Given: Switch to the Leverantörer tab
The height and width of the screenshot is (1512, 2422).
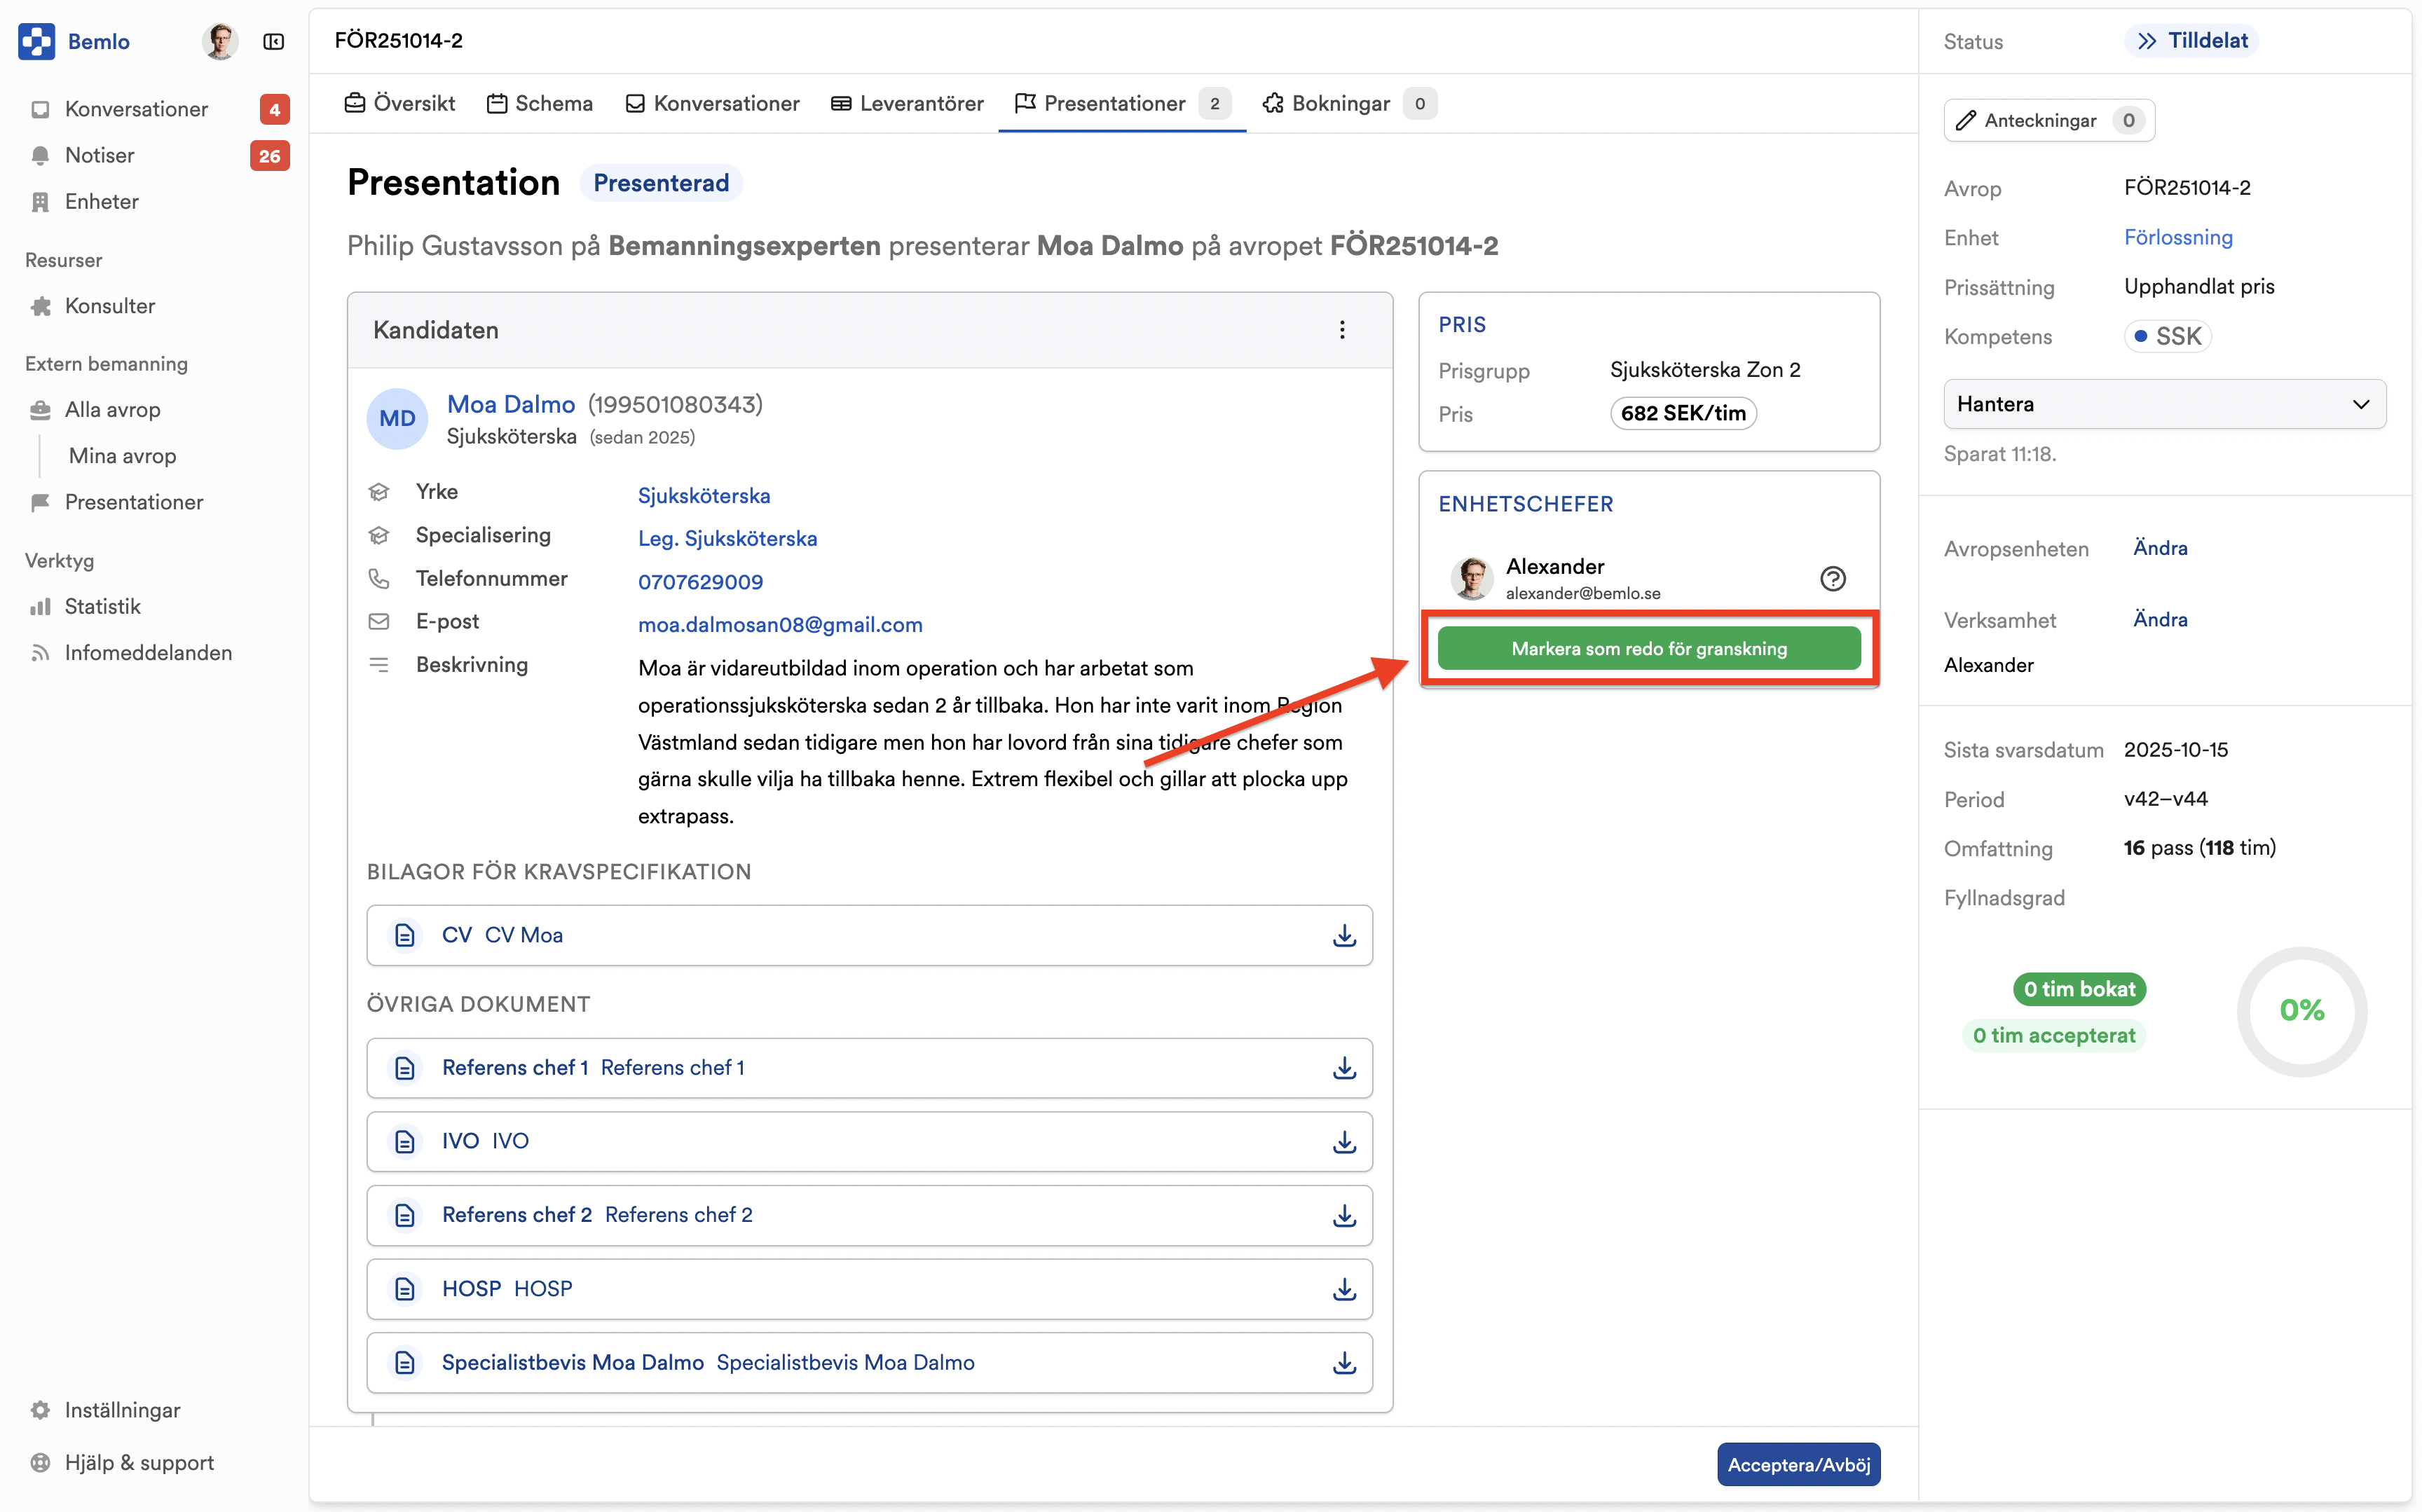Looking at the screenshot, I should (x=907, y=103).
